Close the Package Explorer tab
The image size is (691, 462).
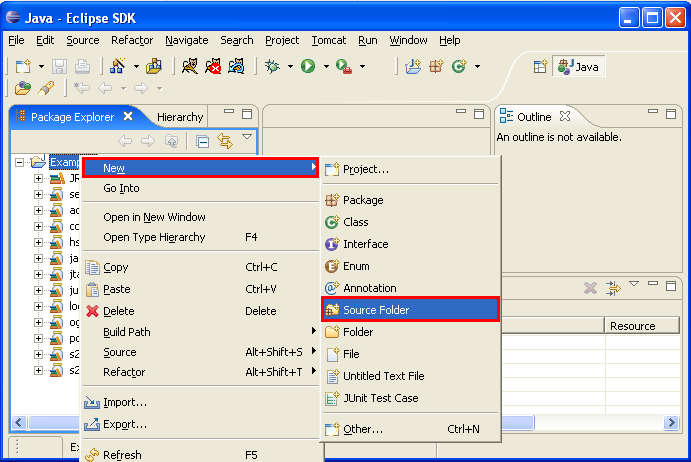125,117
